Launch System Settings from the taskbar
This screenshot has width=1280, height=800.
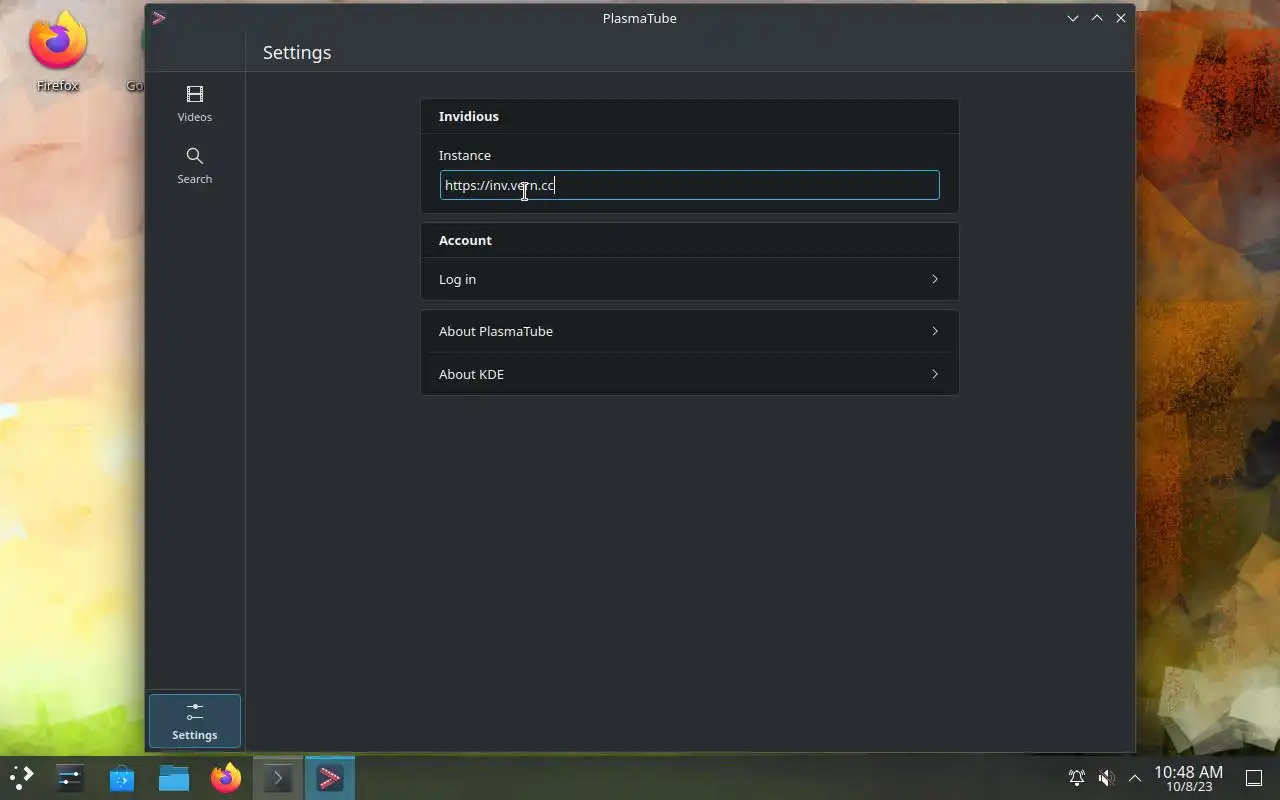[x=70, y=777]
